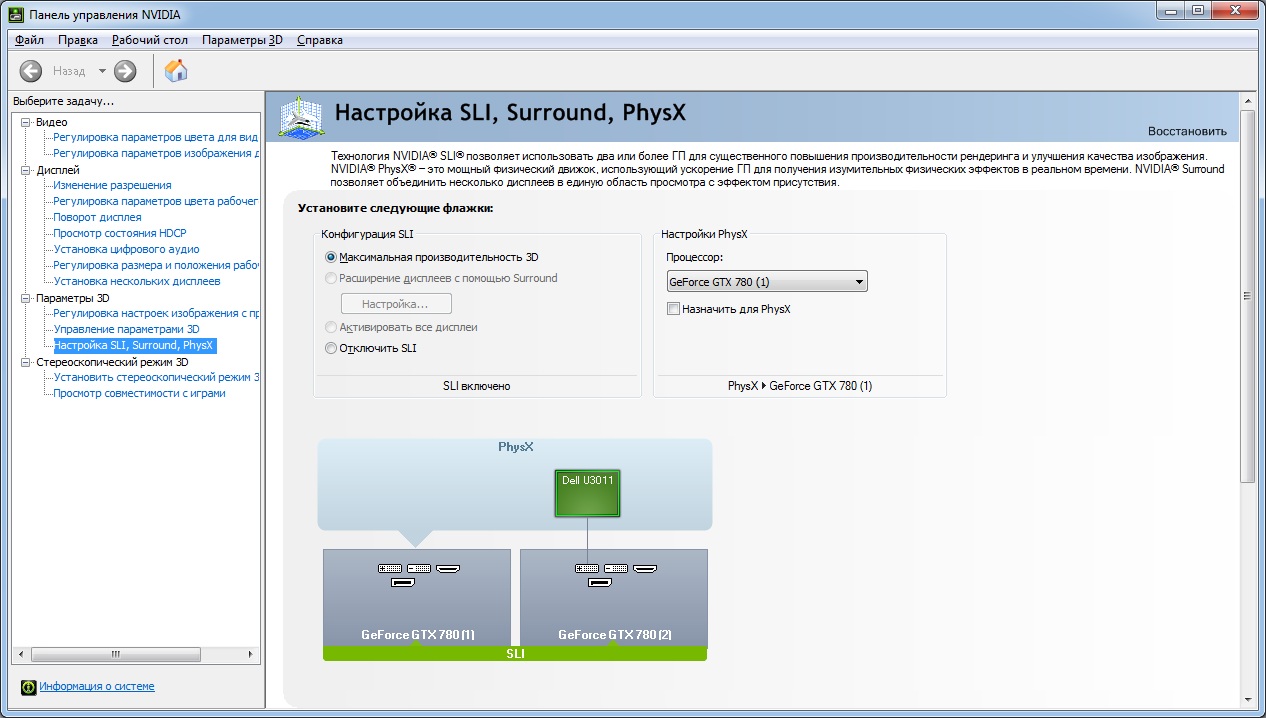Collapse the "Дисплей" tree node
Screen dimensions: 1266x718
pos(27,170)
